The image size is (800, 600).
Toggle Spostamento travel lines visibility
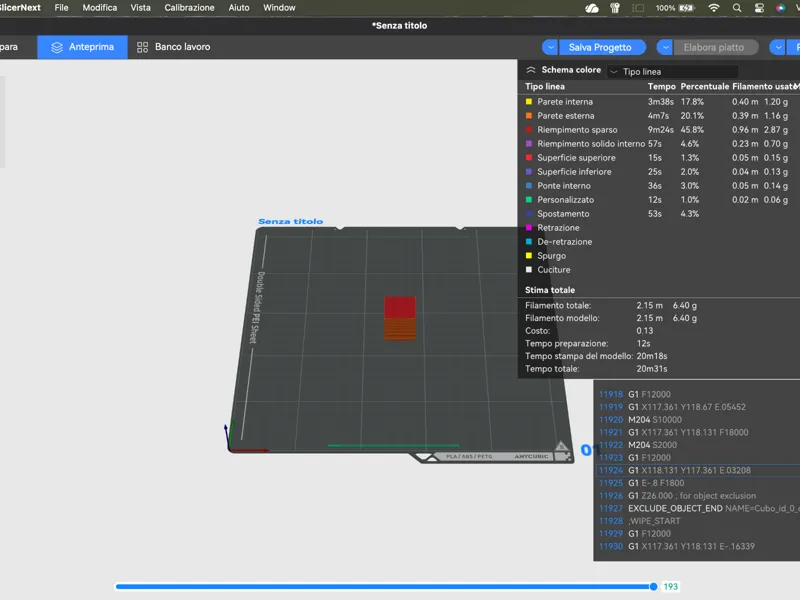[x=557, y=214]
